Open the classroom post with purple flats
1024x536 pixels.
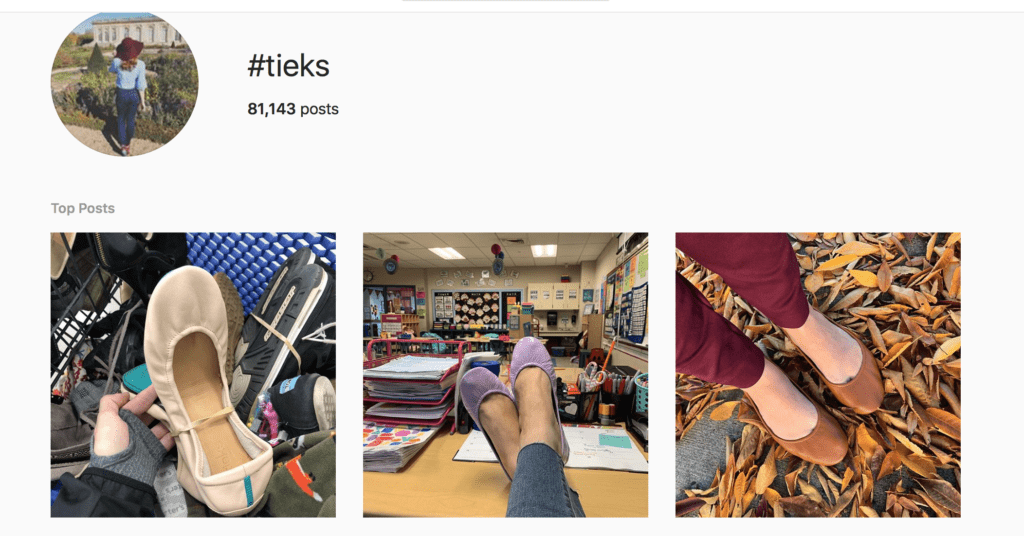tap(505, 375)
